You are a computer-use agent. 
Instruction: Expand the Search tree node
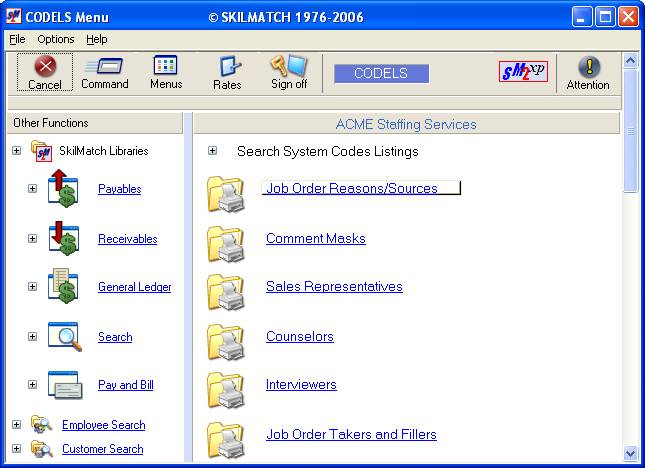32,336
